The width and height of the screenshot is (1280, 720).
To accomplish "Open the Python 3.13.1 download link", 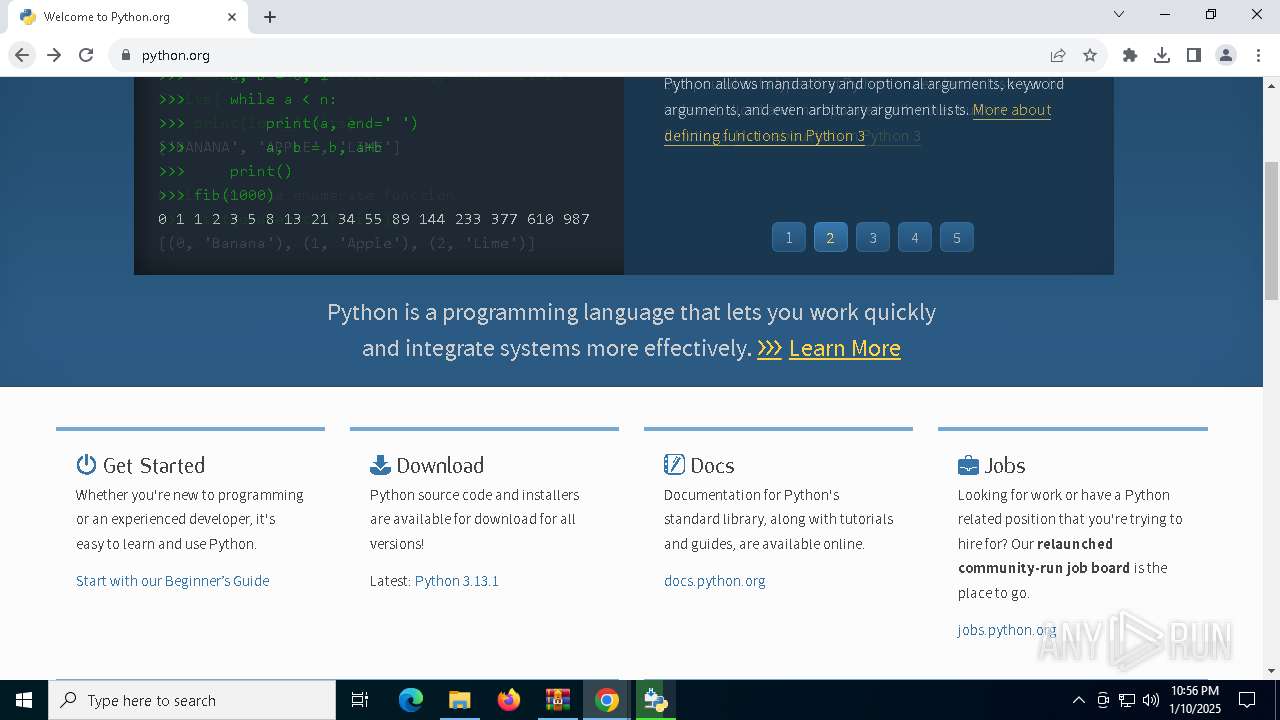I will [456, 581].
